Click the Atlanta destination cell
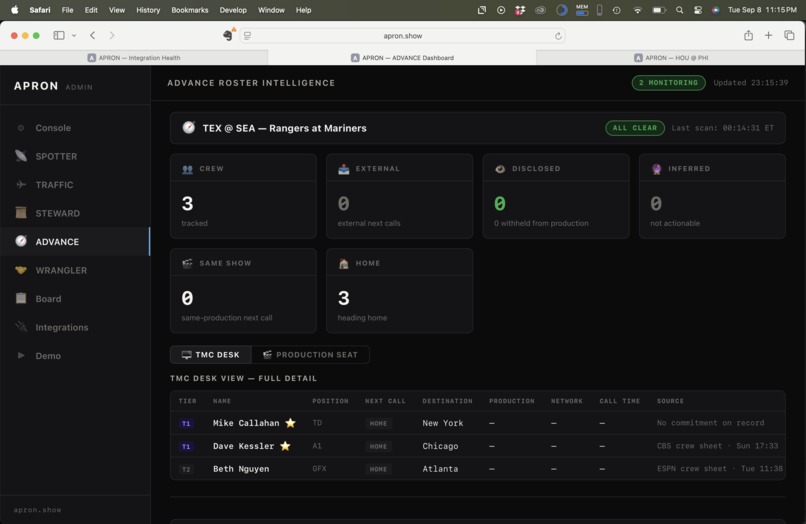Screen dimensions: 806x524 pyautogui.click(x=440, y=469)
